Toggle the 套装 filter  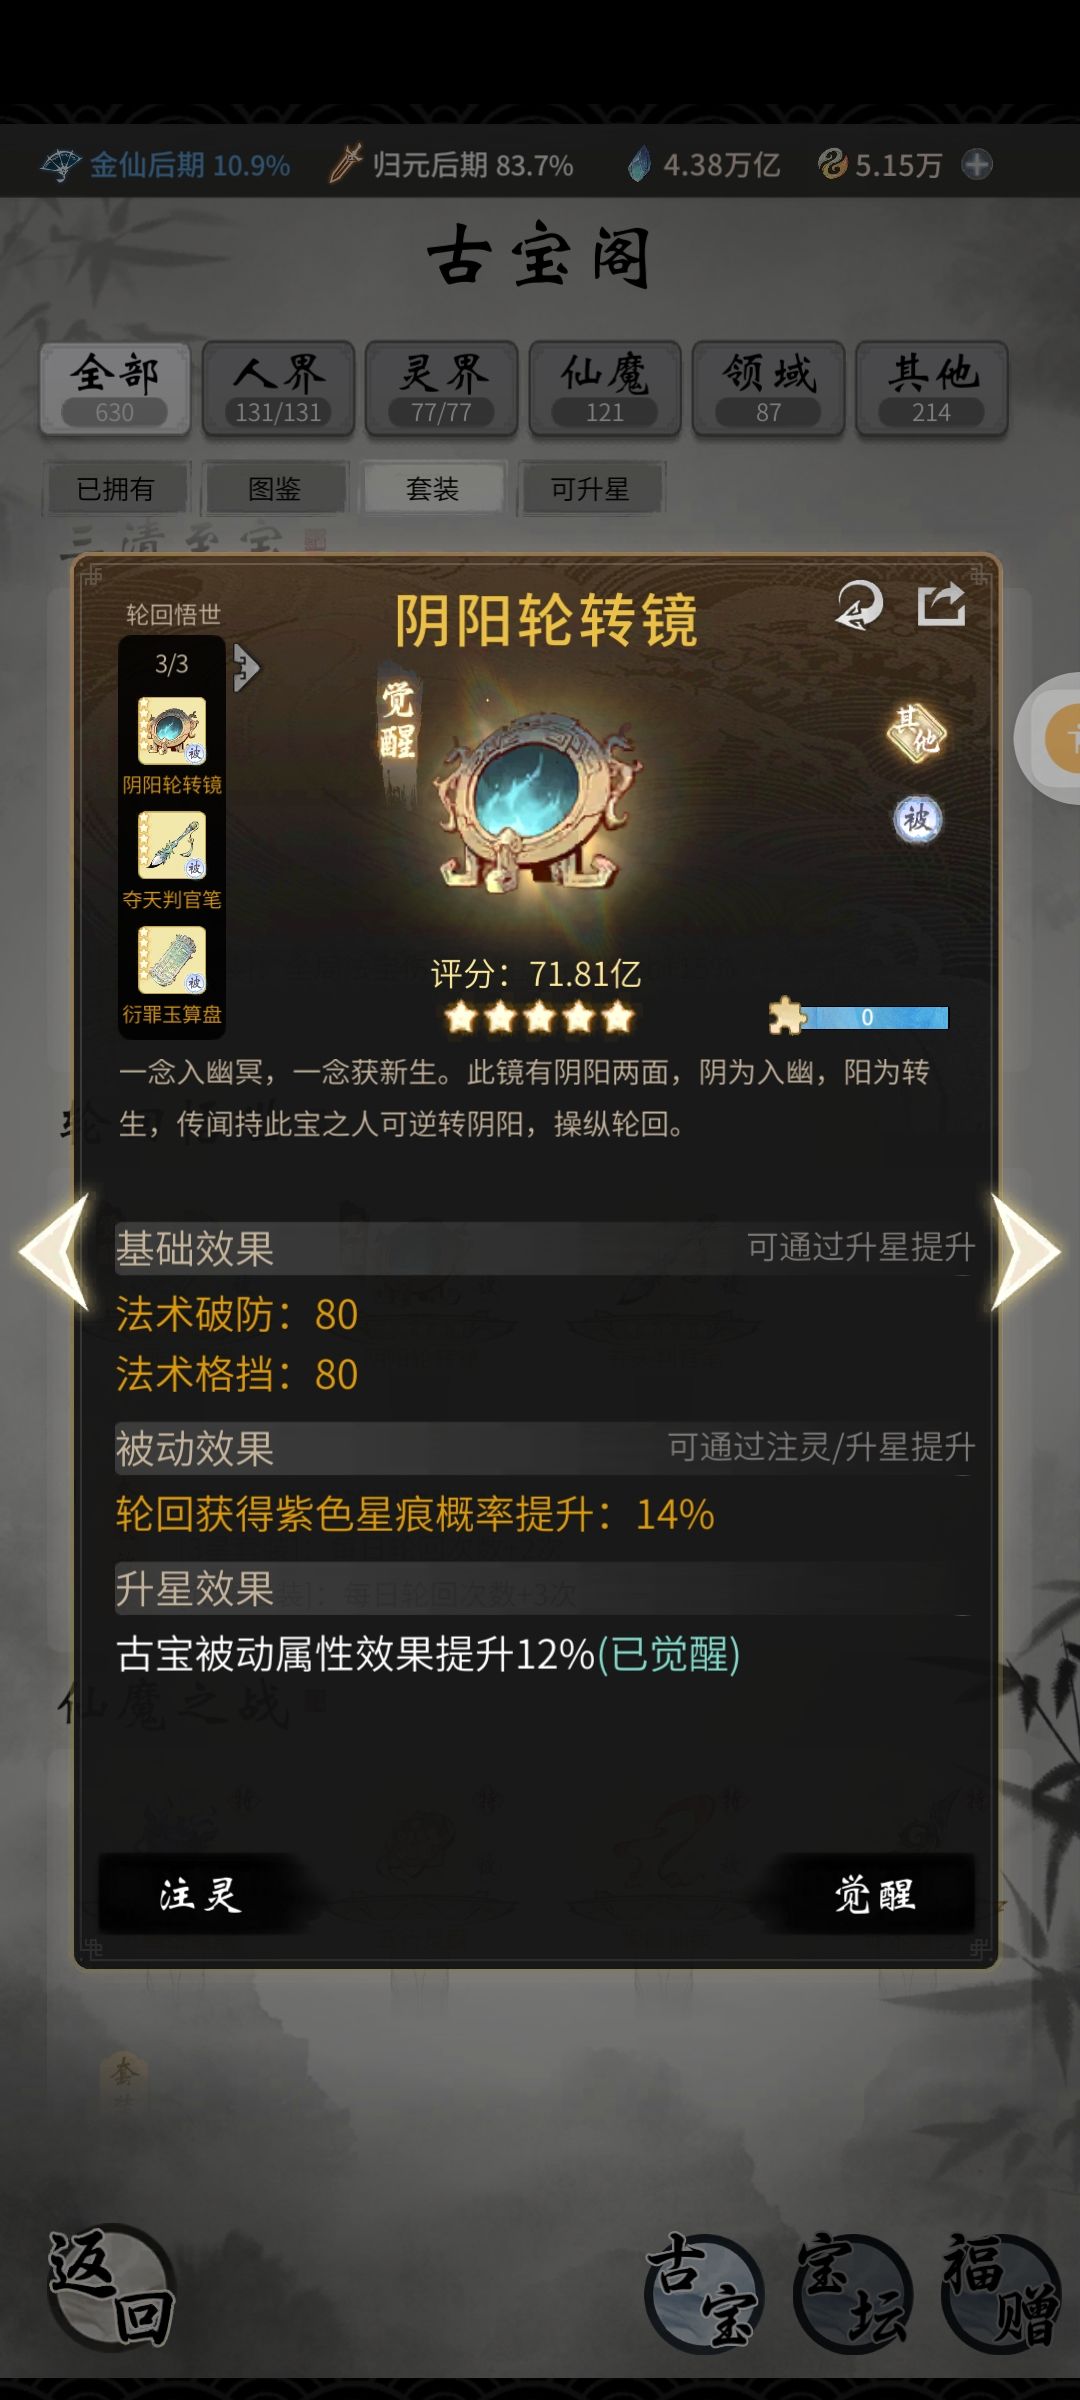tap(433, 489)
